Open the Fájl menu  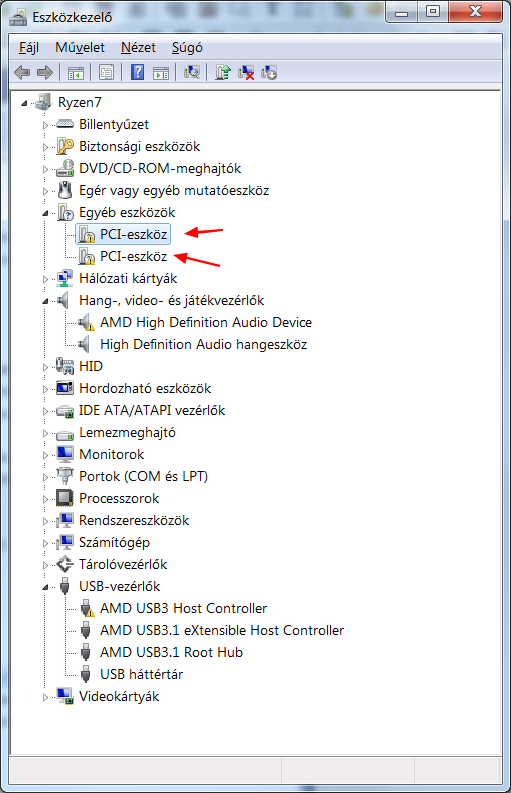tap(29, 48)
